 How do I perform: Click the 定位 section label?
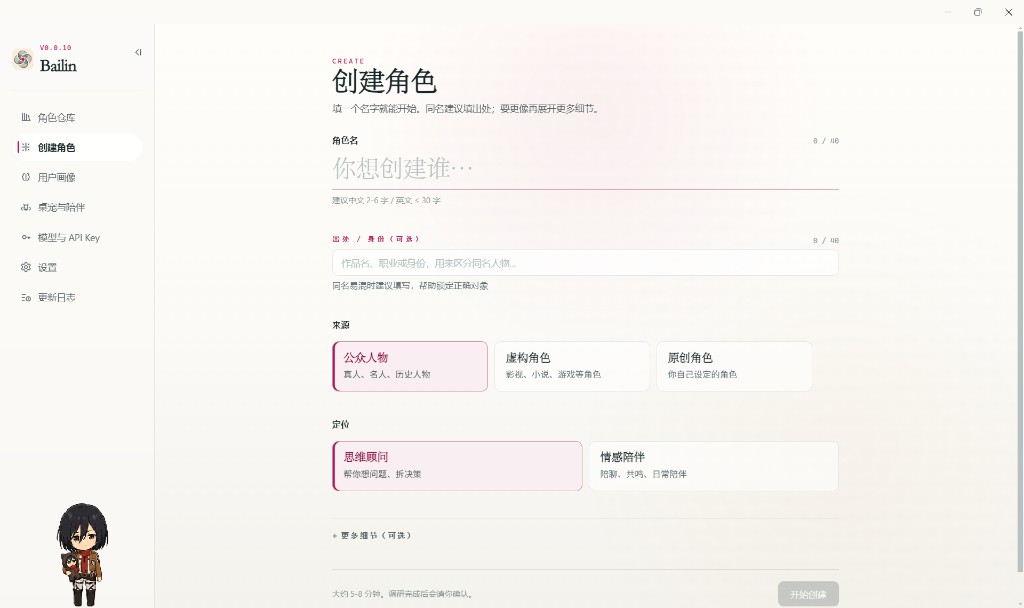[341, 424]
